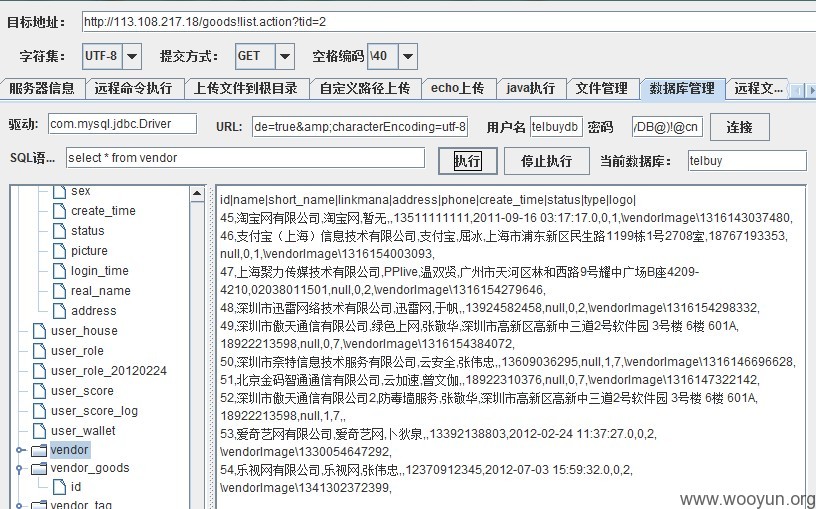
Task: Click the file icon beside create_time
Action: [60, 211]
